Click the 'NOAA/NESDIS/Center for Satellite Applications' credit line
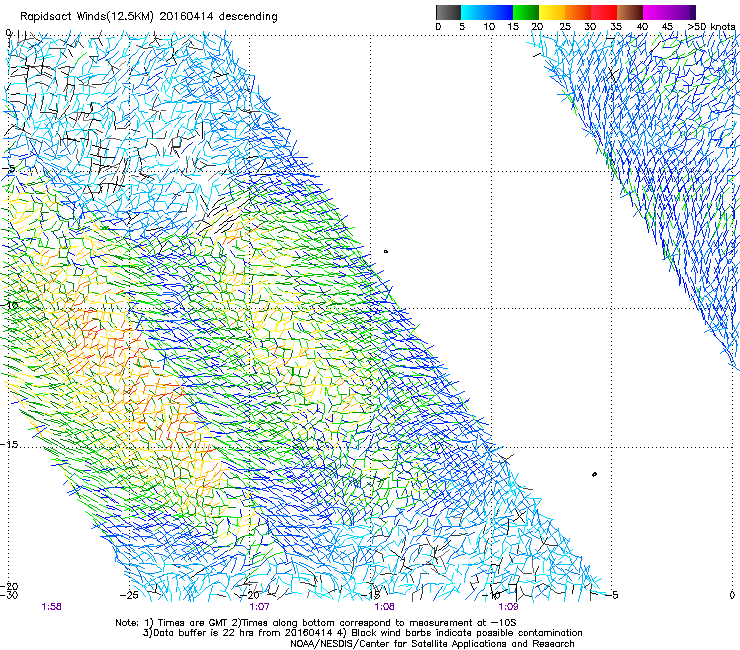The height and width of the screenshot is (650, 740). coord(432,644)
